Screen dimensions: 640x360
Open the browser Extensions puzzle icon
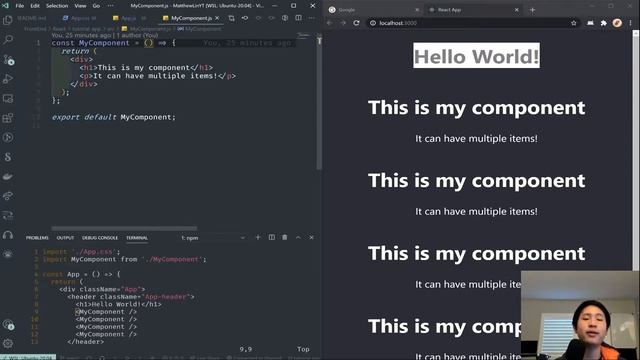tap(604, 23)
